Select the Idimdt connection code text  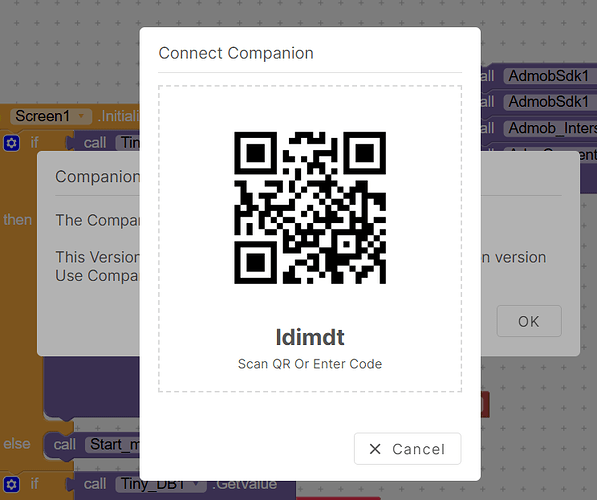[x=310, y=337]
